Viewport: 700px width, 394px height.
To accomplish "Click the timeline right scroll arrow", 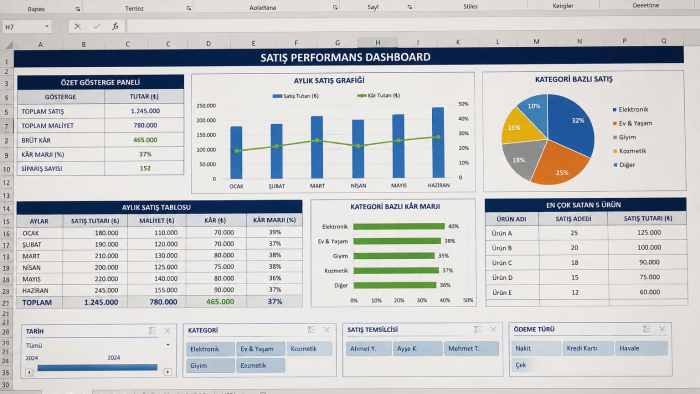I will coord(168,372).
